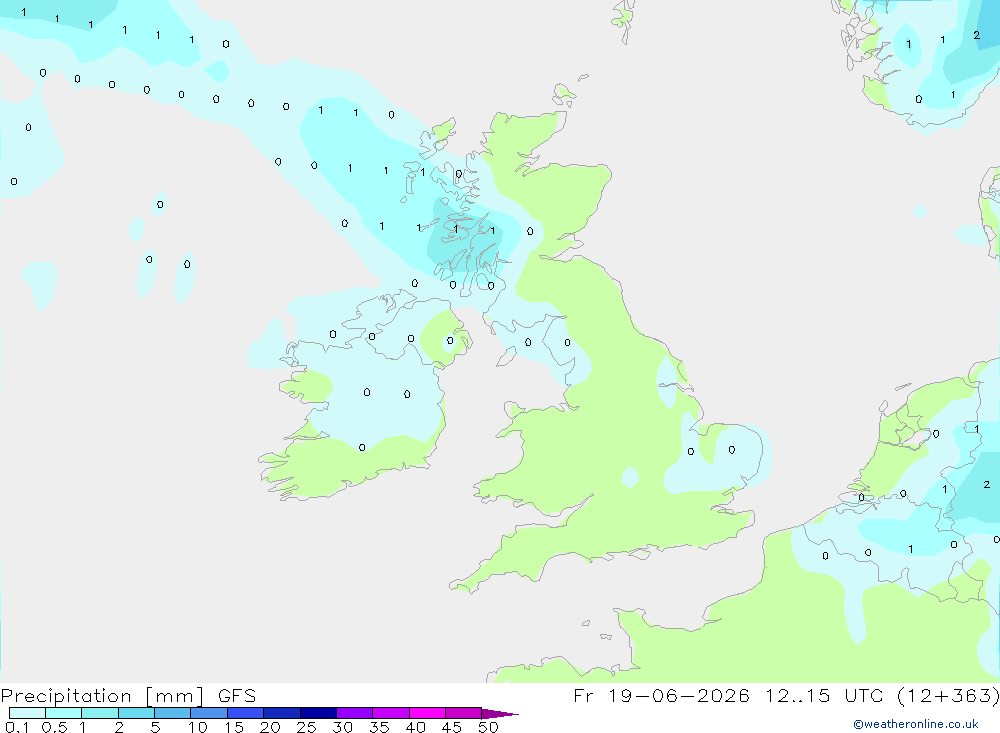This screenshot has height=733, width=1000.
Task: Click the 25–30 mm navy legend swatch
Action: click(x=318, y=713)
